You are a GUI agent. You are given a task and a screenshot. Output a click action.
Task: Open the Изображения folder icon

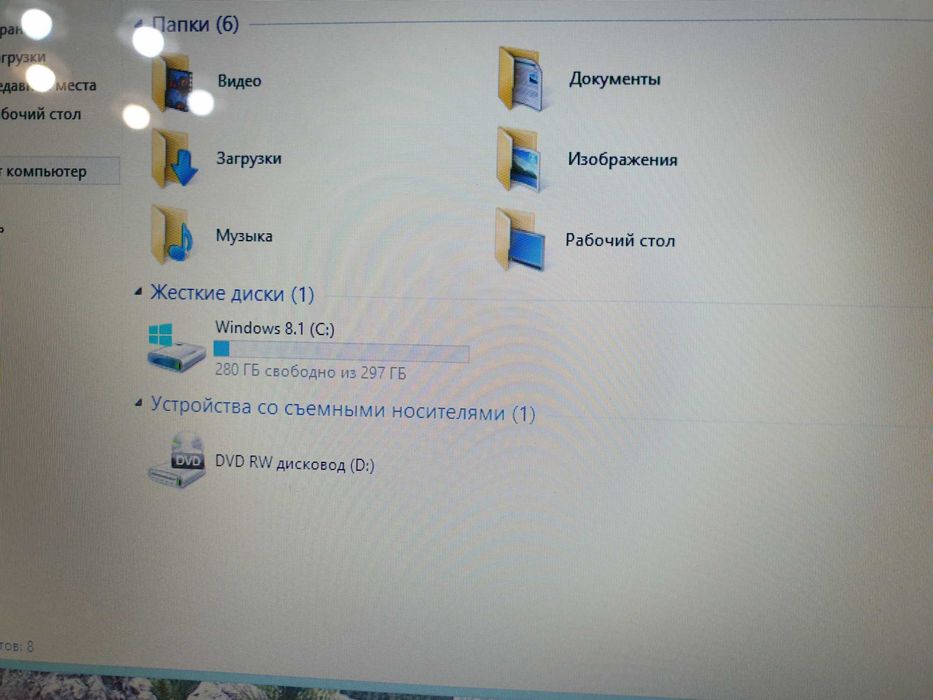tap(519, 160)
